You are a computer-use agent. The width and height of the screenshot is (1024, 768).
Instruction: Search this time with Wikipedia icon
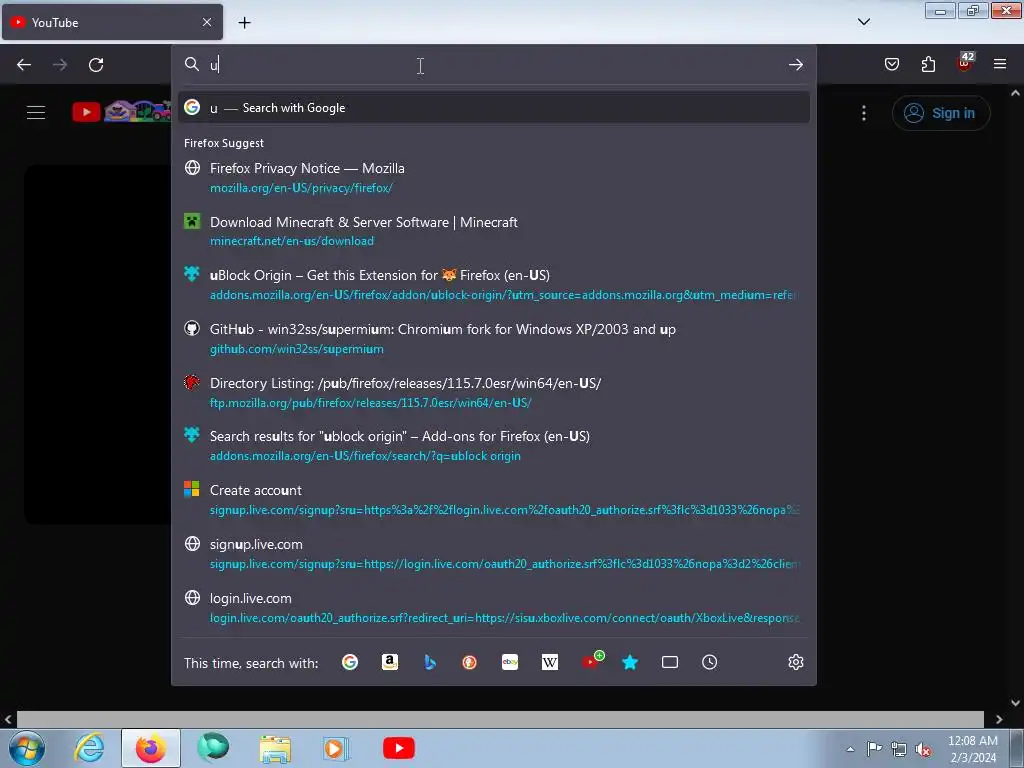tap(550, 662)
